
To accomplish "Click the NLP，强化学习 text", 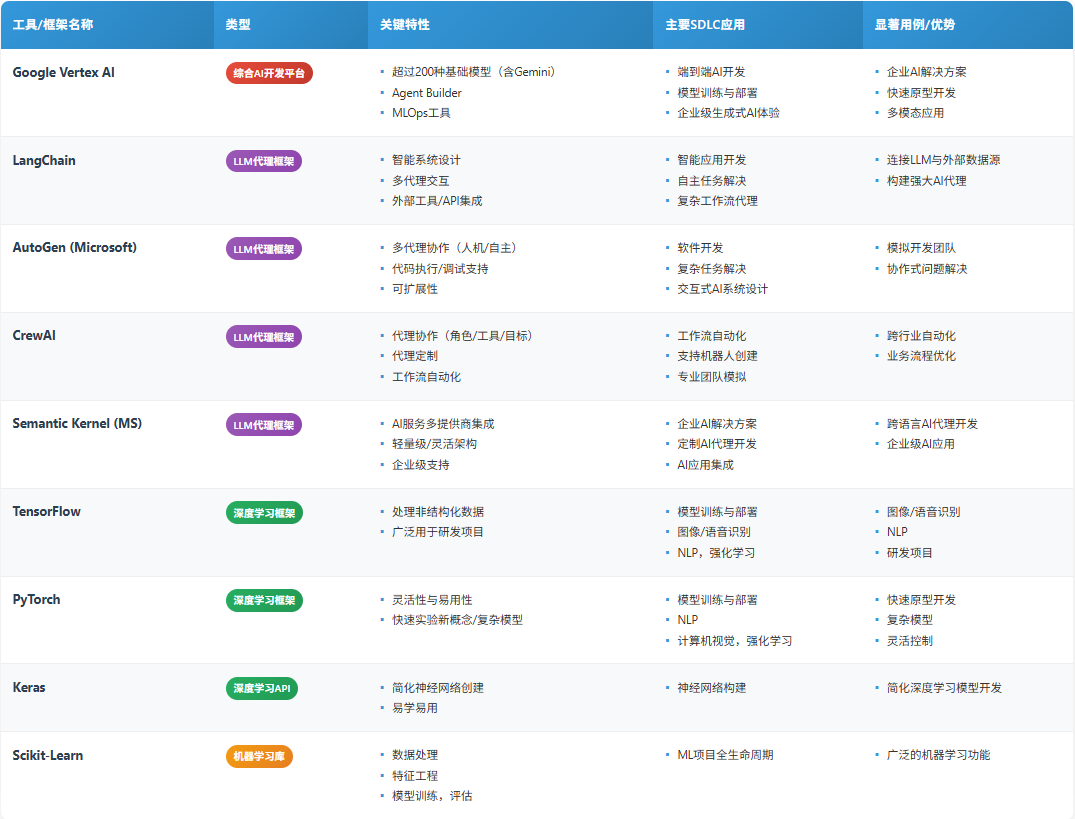I will (x=716, y=553).
